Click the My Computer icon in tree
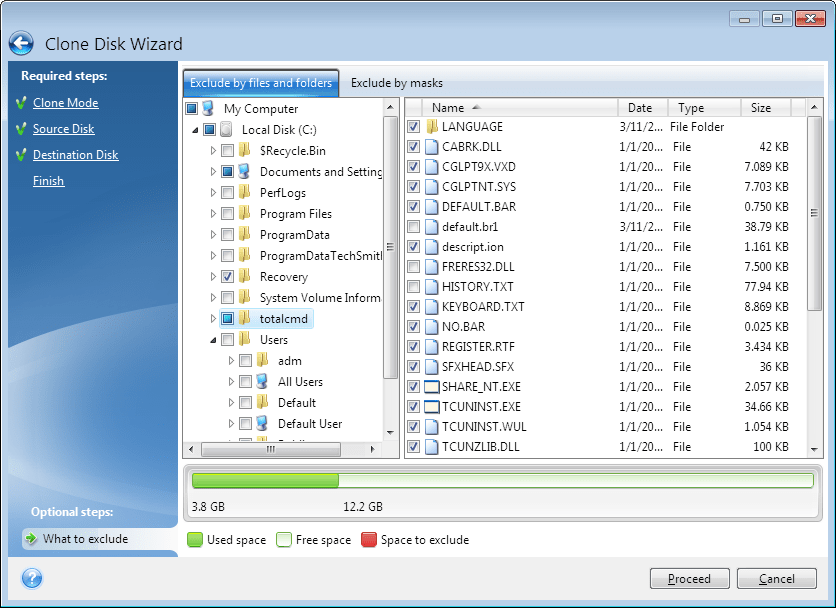 208,108
